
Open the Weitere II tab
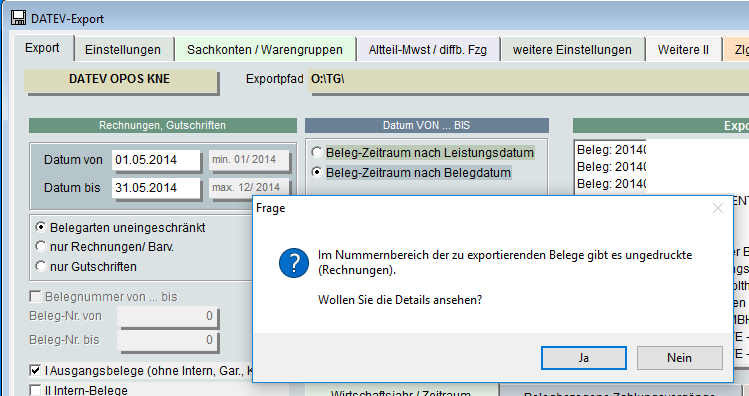683,50
